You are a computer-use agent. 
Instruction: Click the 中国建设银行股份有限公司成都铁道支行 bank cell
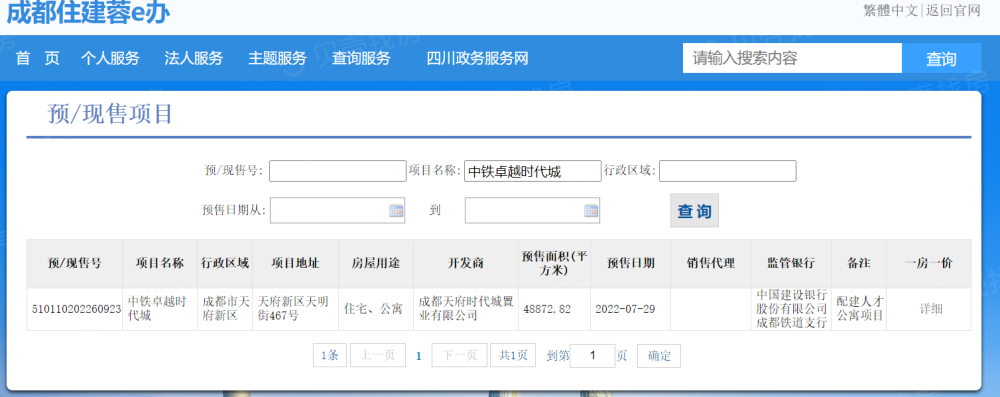(791, 309)
